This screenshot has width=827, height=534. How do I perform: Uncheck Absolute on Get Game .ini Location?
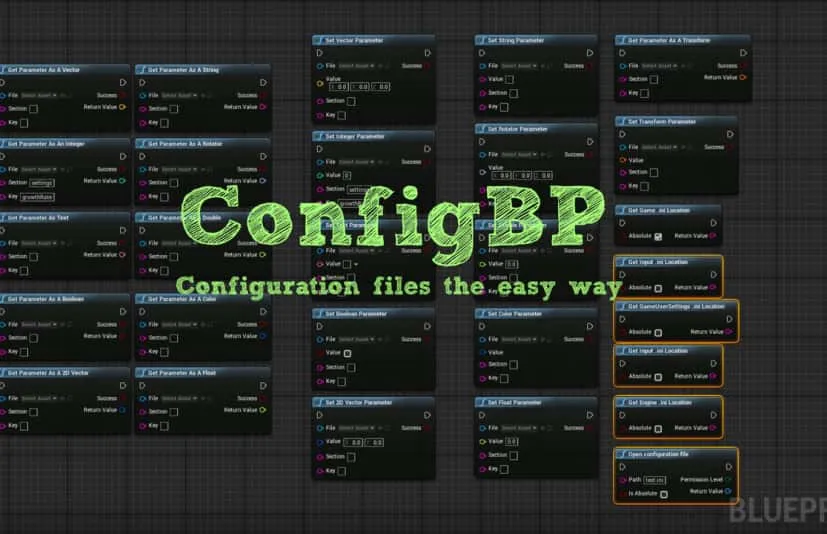658,236
